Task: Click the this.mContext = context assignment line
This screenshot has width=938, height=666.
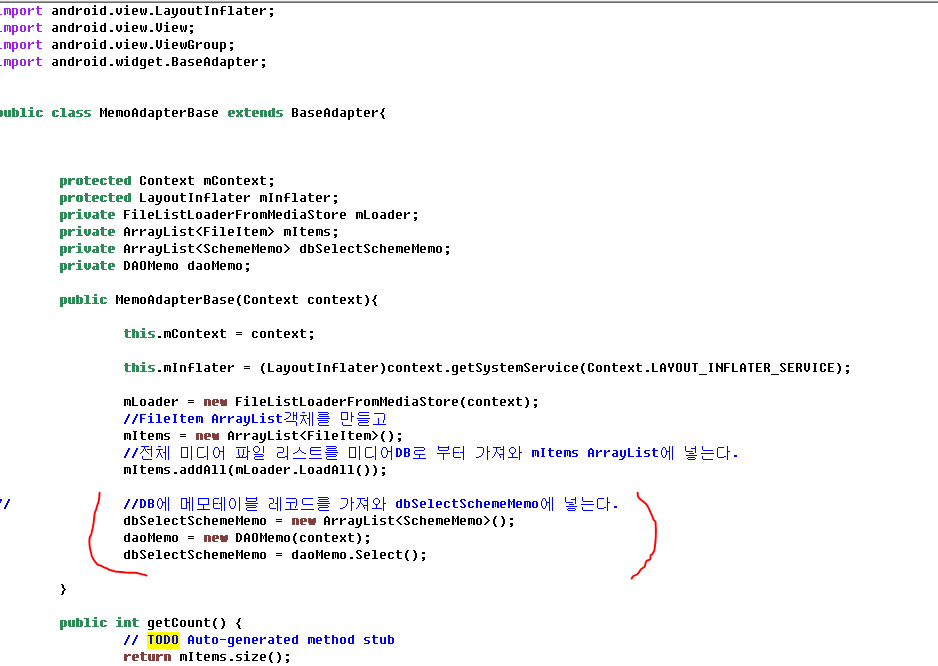Action: (219, 334)
